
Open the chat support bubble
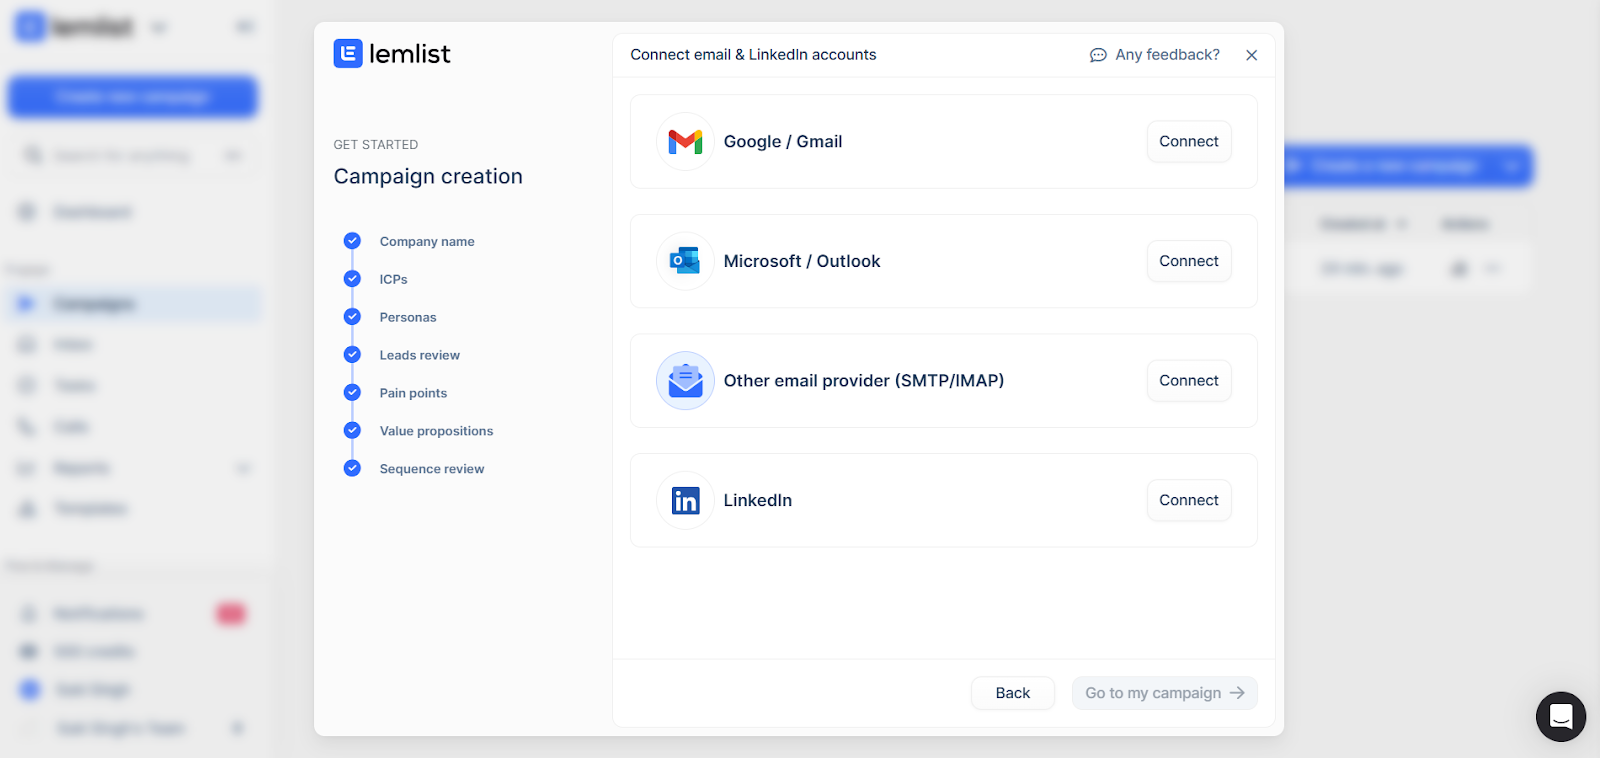1560,716
